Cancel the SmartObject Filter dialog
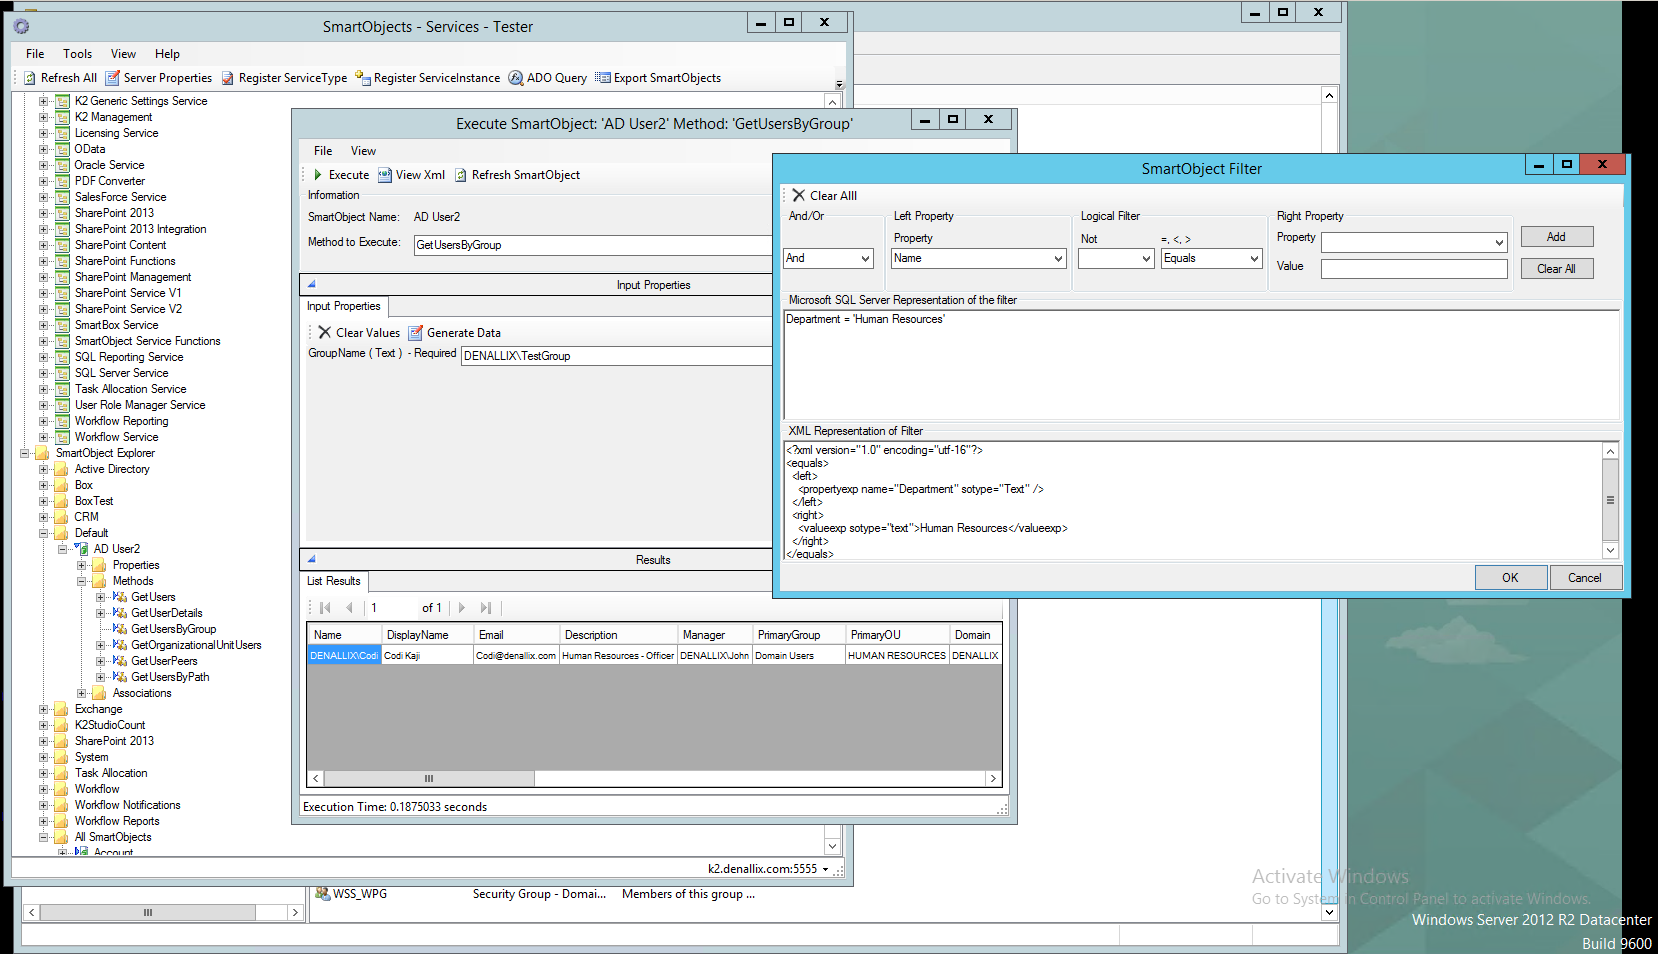Screen dimensions: 1658x954 coord(1585,578)
